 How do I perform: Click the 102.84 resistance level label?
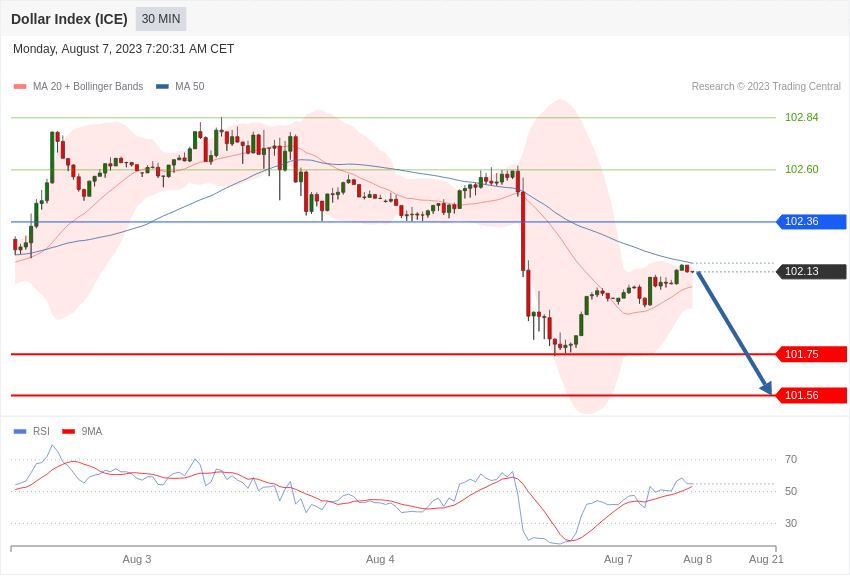tap(801, 118)
